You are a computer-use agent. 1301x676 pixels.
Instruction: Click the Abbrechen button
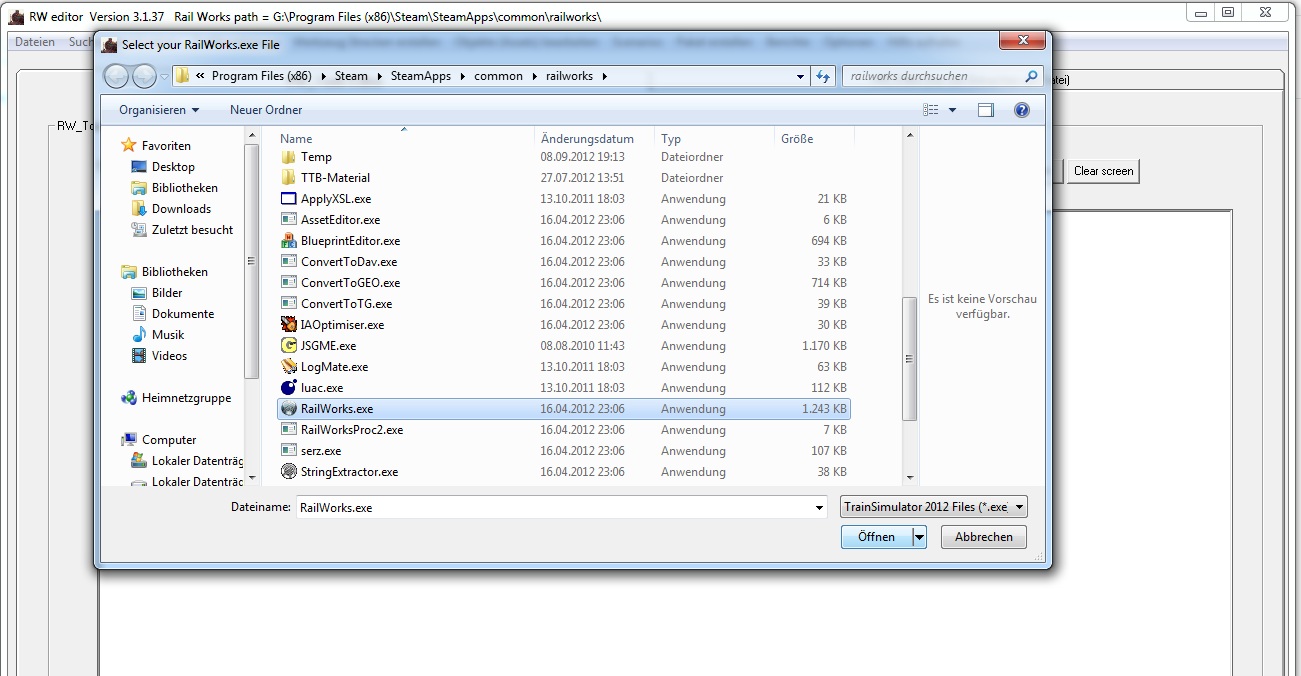pyautogui.click(x=984, y=537)
